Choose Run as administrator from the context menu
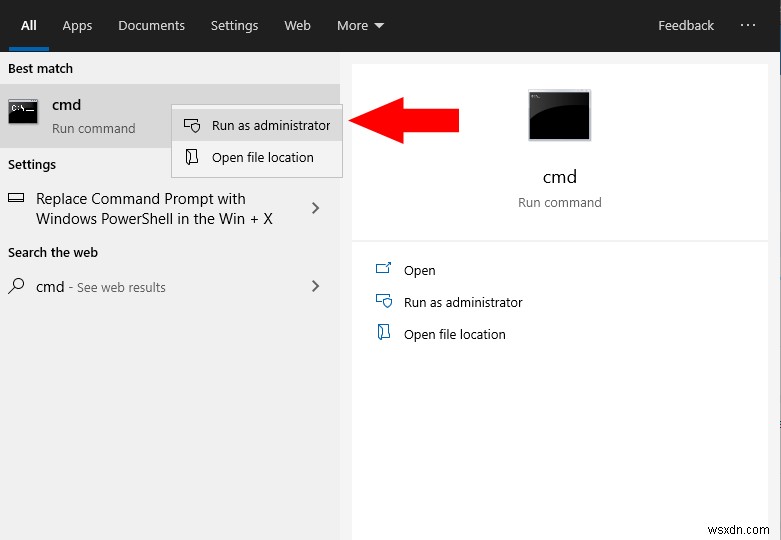781x540 pixels. [270, 126]
